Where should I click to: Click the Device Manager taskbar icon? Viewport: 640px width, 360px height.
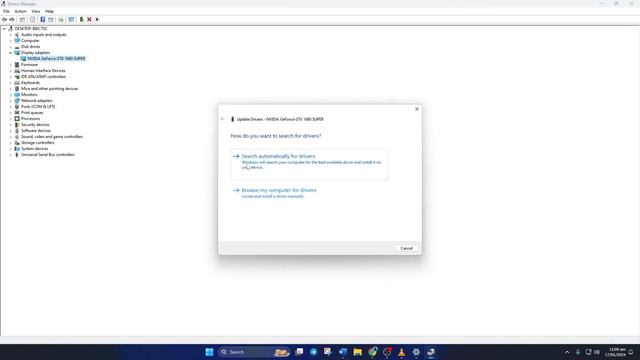[431, 352]
